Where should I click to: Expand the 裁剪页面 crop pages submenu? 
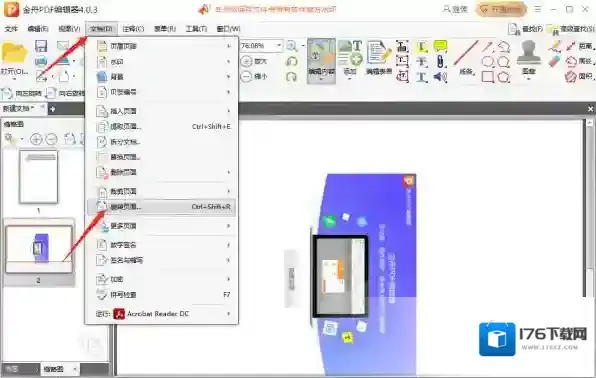162,191
